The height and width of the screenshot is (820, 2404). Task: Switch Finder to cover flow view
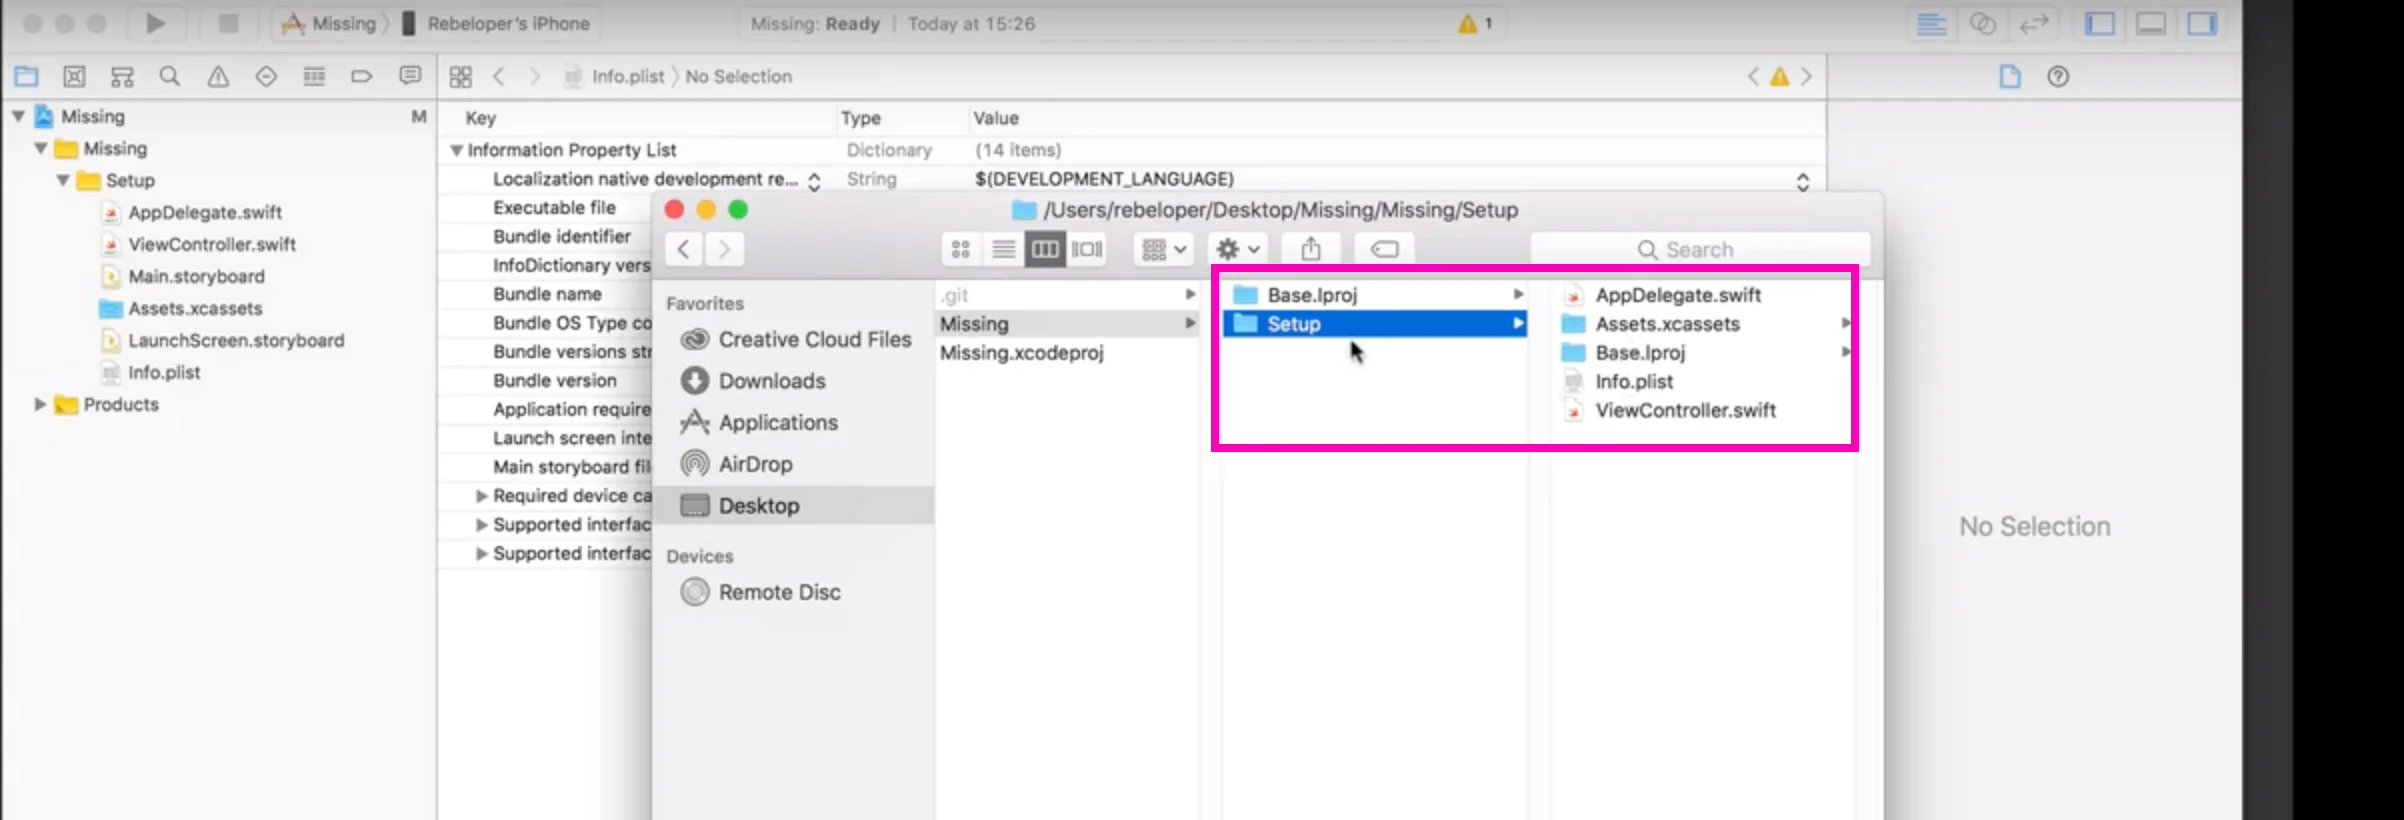pyautogui.click(x=1087, y=249)
